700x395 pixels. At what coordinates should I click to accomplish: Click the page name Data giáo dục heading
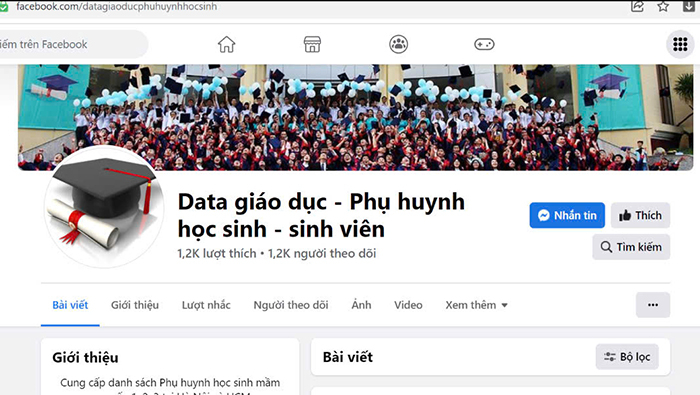click(321, 215)
